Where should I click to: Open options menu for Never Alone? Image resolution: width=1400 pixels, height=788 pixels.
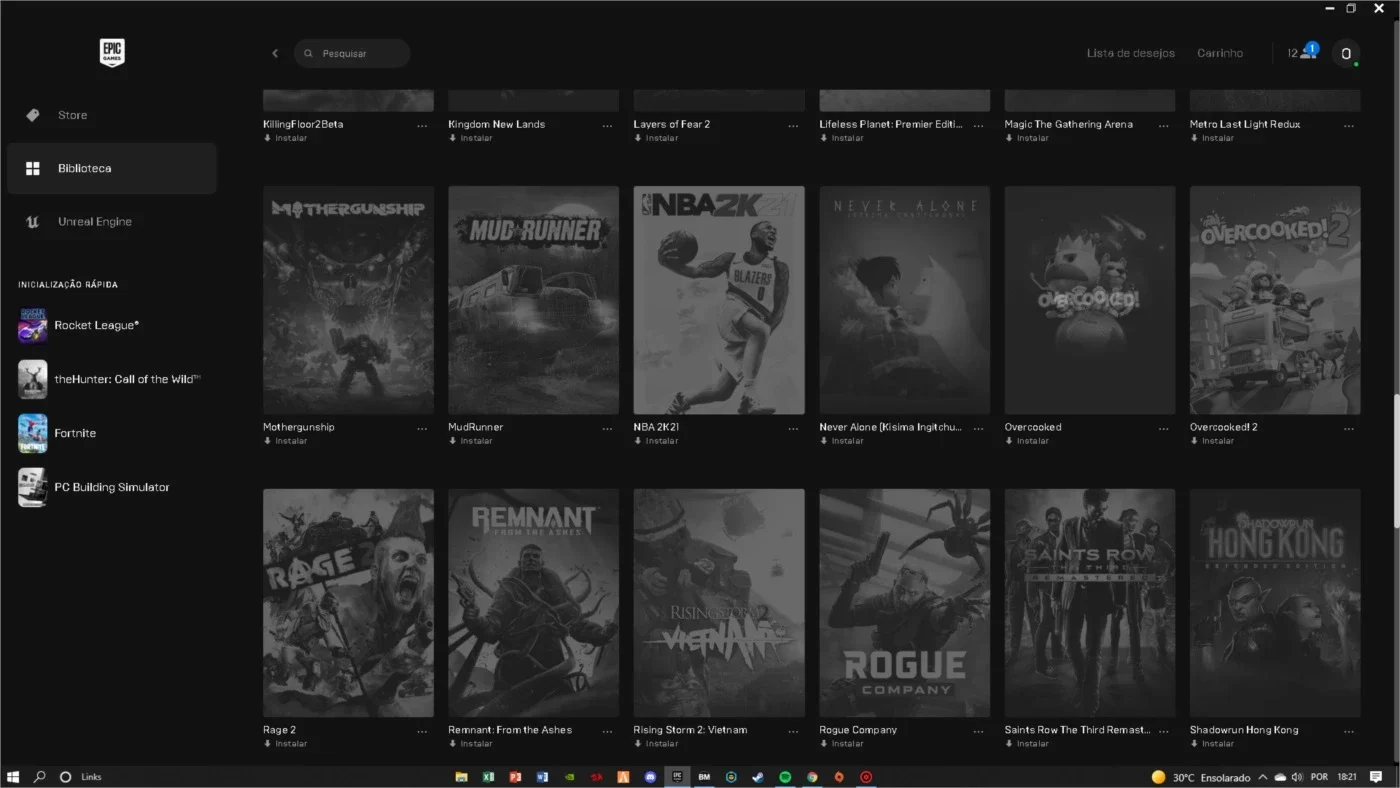978,428
